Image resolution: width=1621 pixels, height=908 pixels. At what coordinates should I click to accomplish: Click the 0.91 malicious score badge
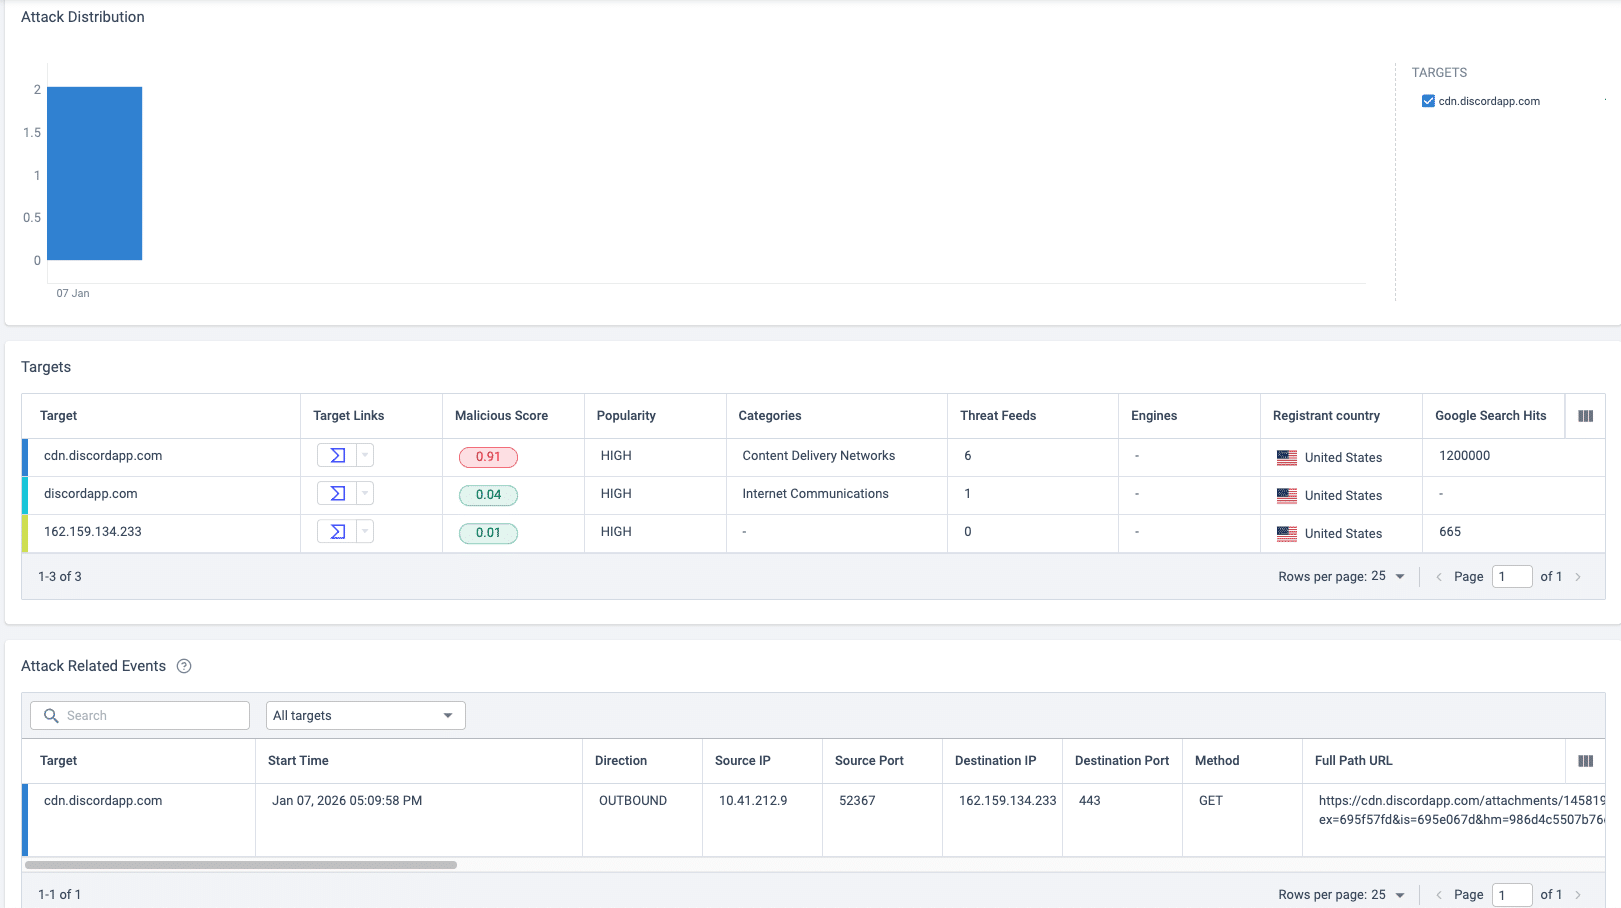tap(488, 457)
